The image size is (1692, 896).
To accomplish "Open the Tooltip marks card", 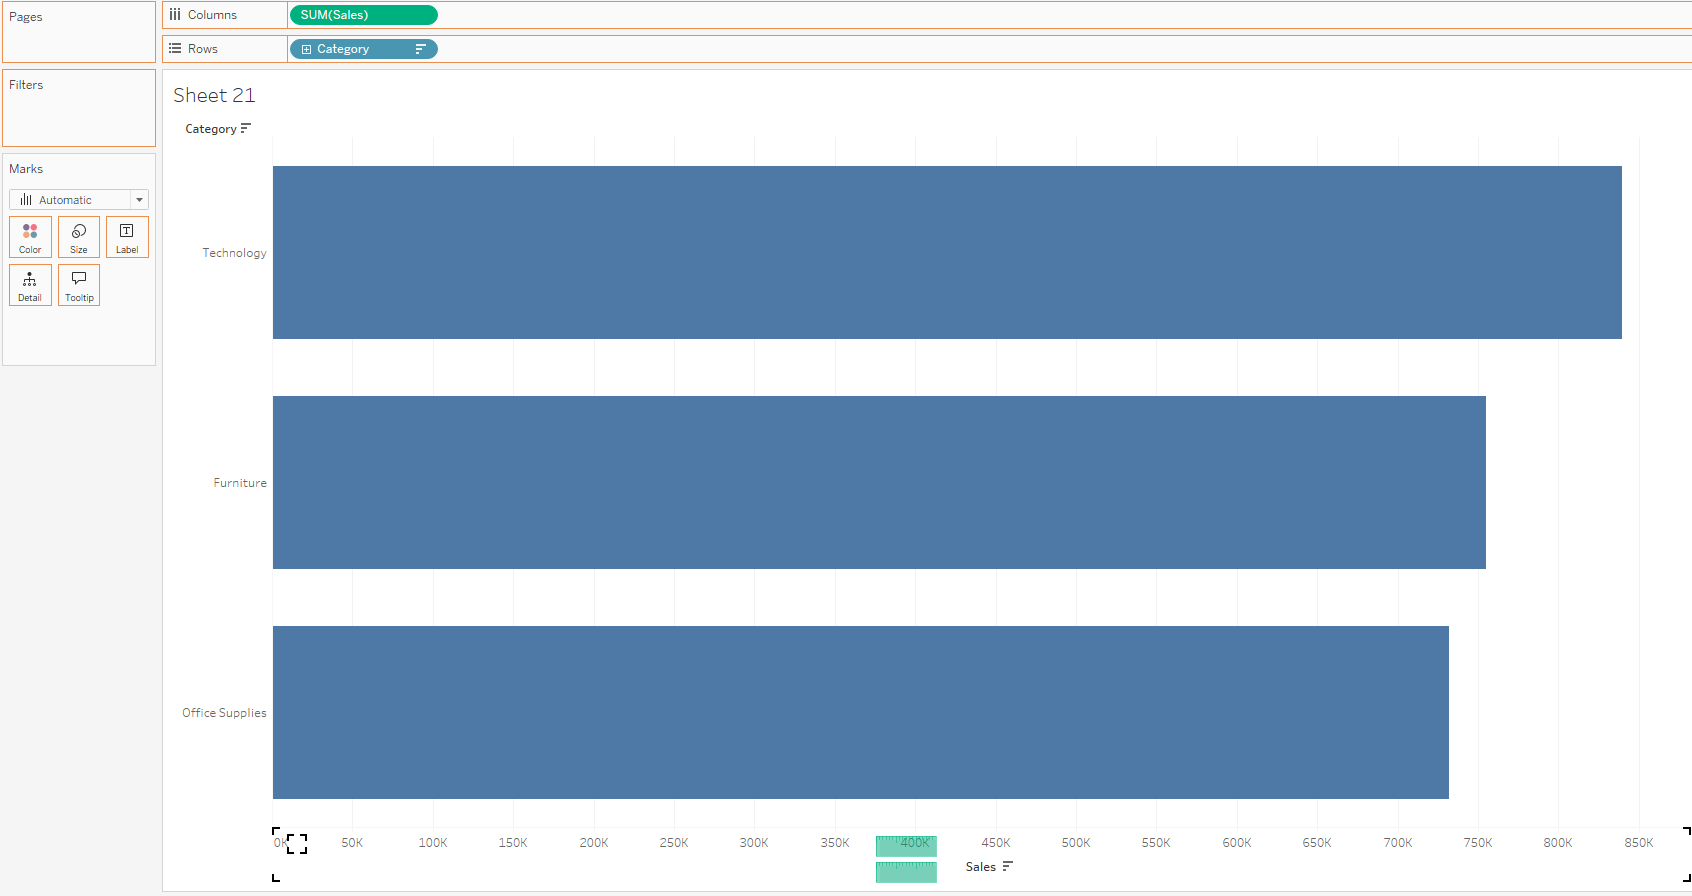I will coord(79,286).
